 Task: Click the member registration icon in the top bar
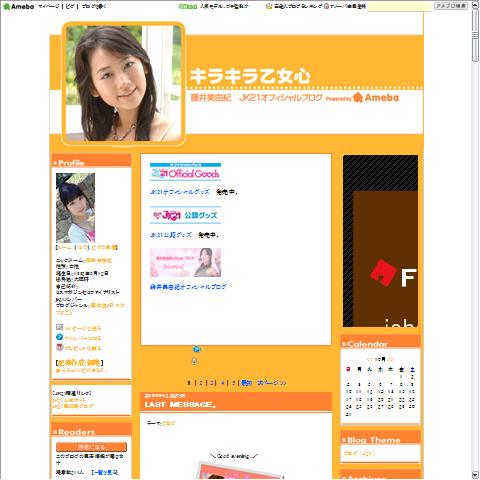point(326,6)
